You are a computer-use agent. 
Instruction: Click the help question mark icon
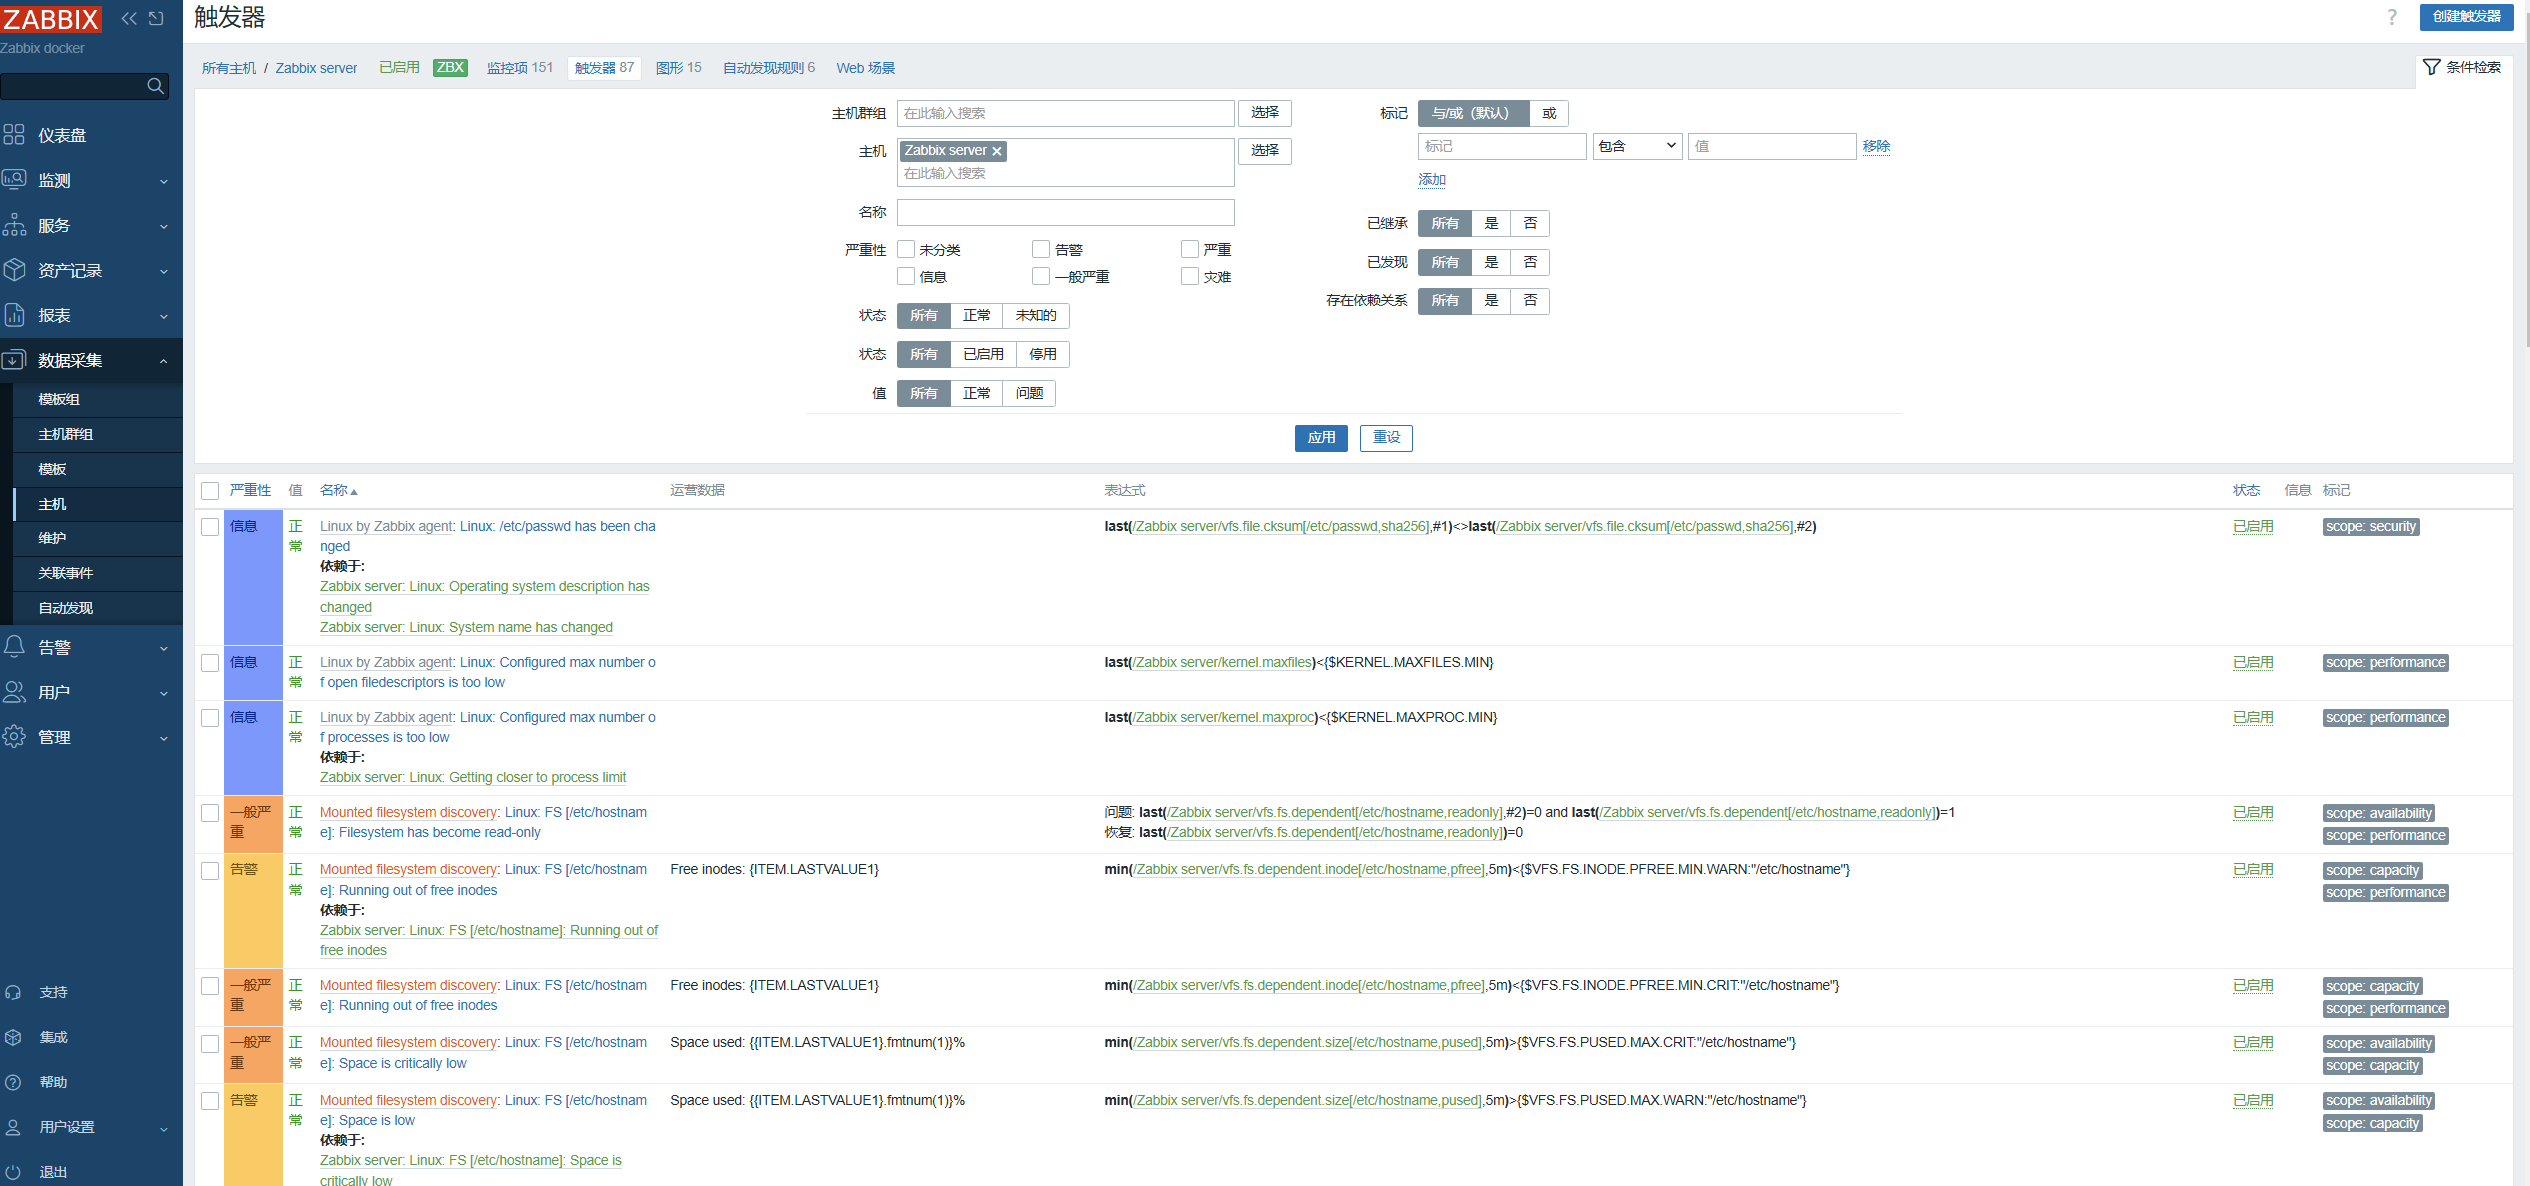point(2392,17)
